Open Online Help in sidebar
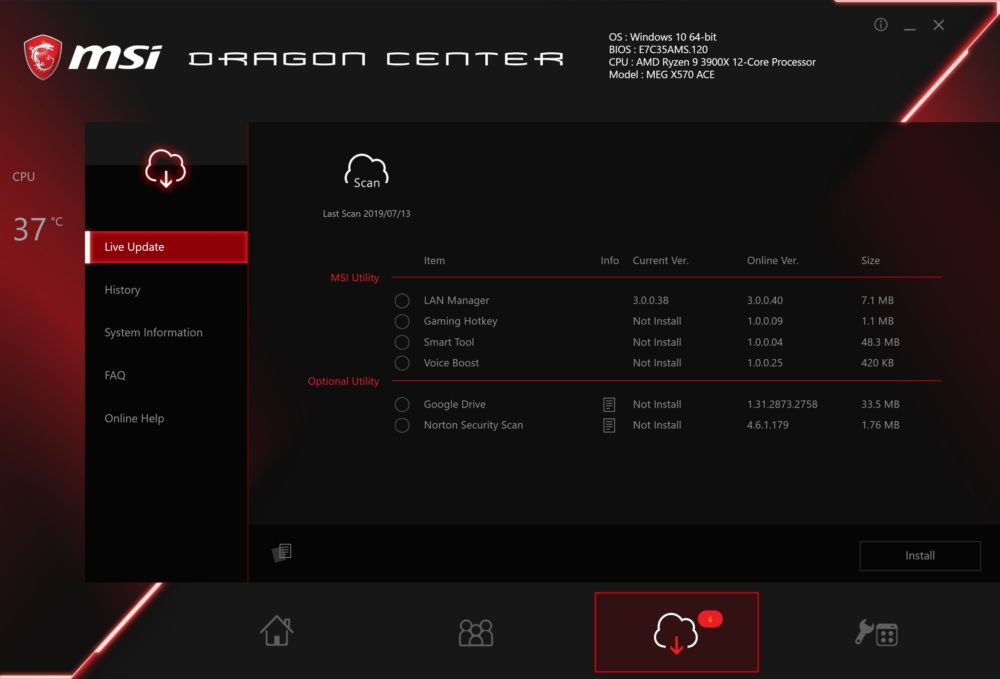This screenshot has width=1000, height=679. point(134,418)
